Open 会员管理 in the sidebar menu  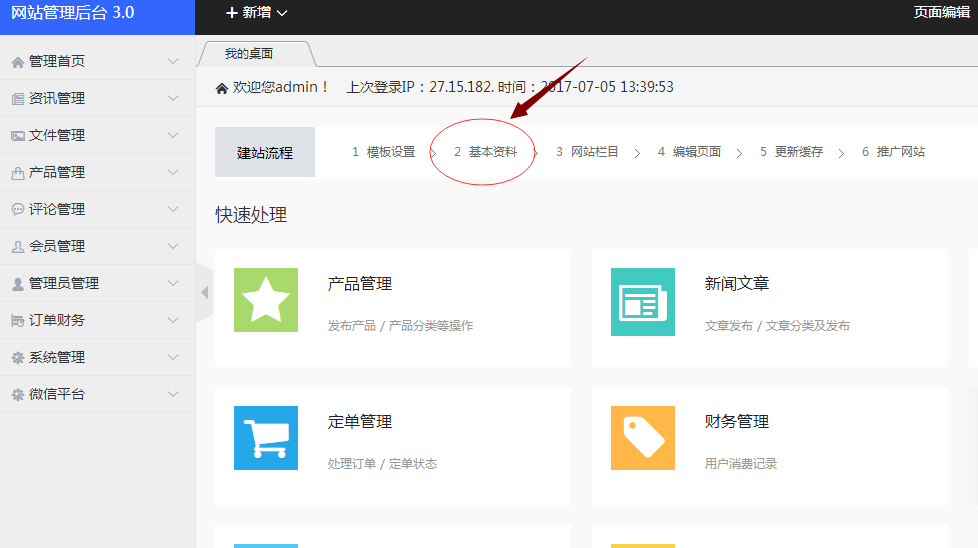(x=57, y=246)
